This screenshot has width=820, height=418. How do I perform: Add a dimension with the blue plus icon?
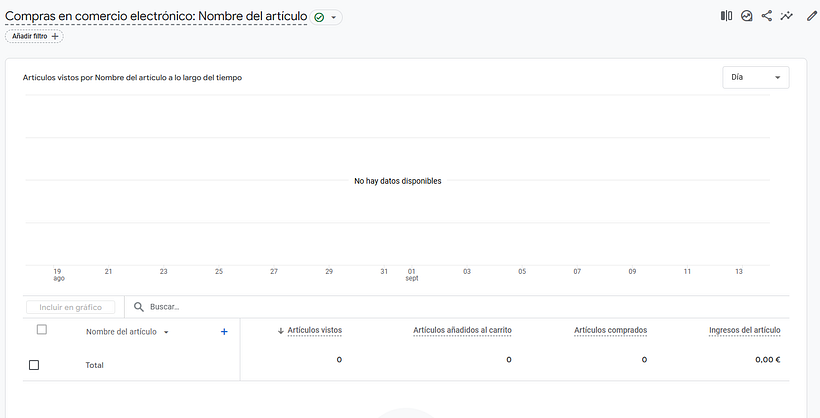coord(224,331)
